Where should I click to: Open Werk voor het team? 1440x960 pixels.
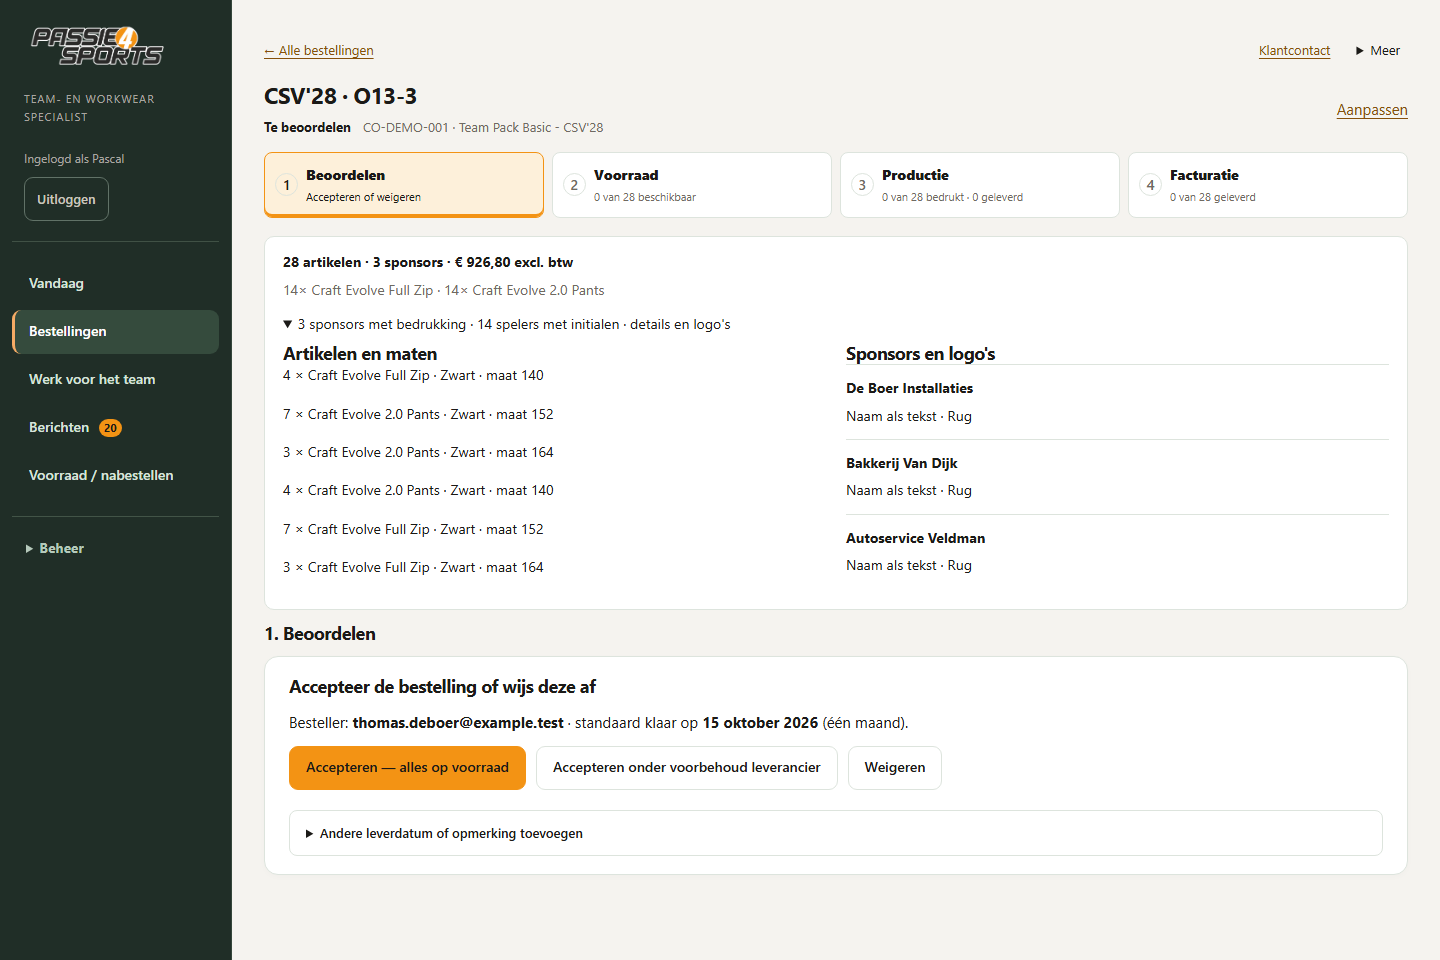coord(115,380)
